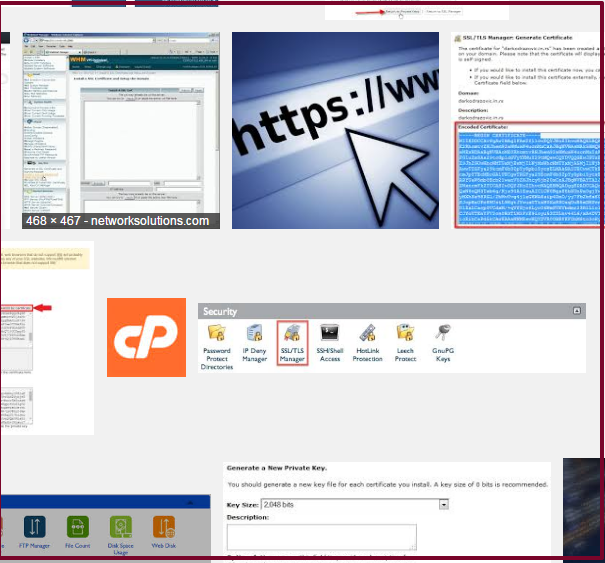
Task: Open HotLink Protection icon
Action: (367, 336)
